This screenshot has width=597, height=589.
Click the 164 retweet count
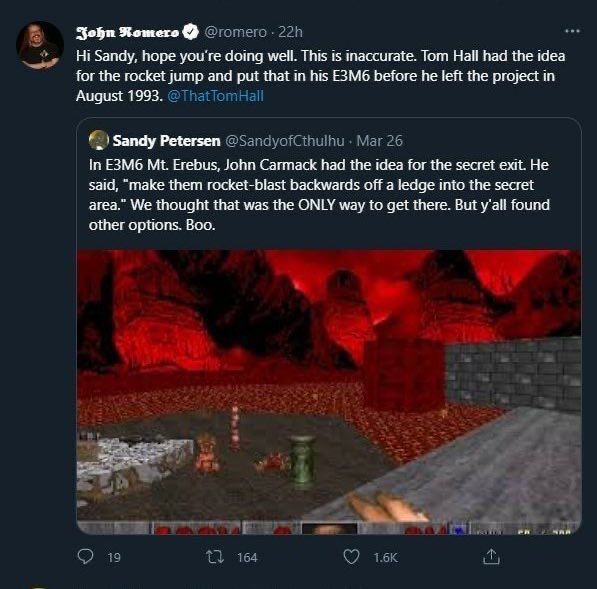247,558
